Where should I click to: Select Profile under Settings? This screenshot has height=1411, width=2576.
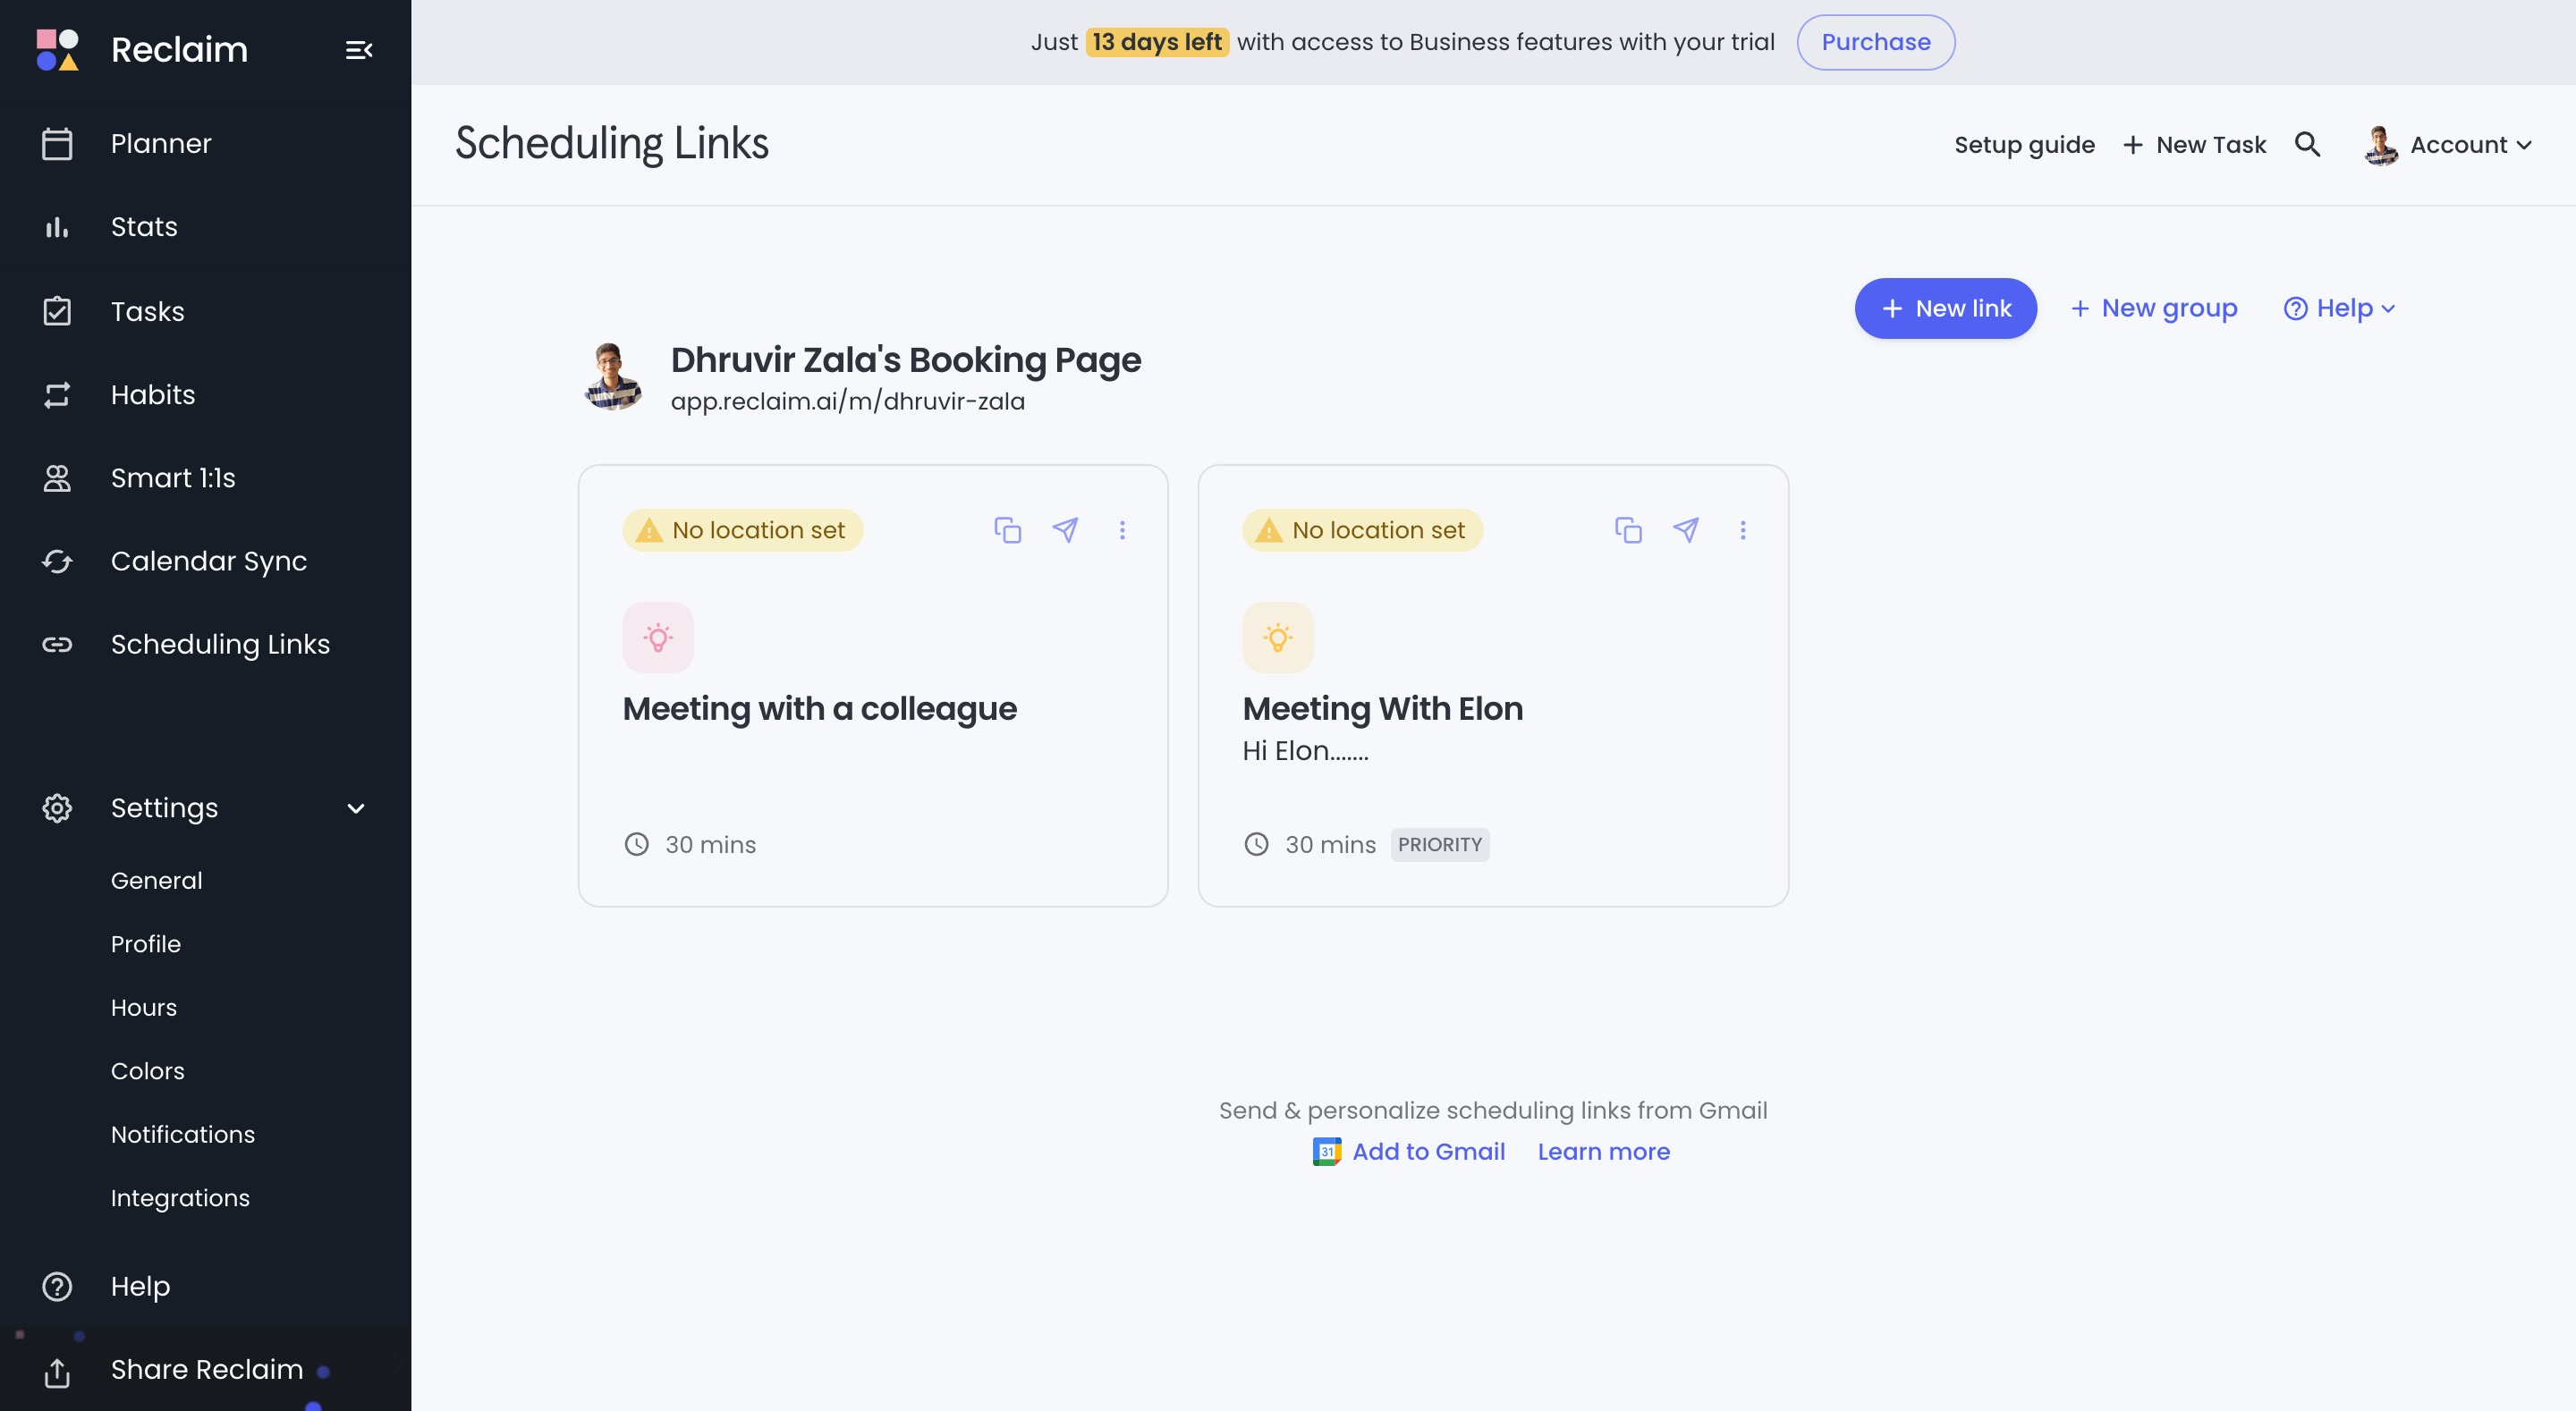click(146, 944)
